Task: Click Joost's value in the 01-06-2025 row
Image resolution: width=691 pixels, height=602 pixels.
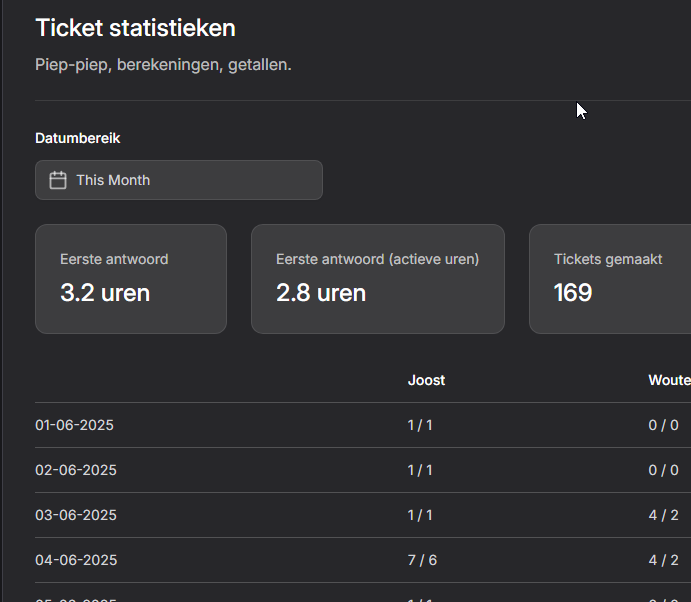Action: pyautogui.click(x=420, y=425)
